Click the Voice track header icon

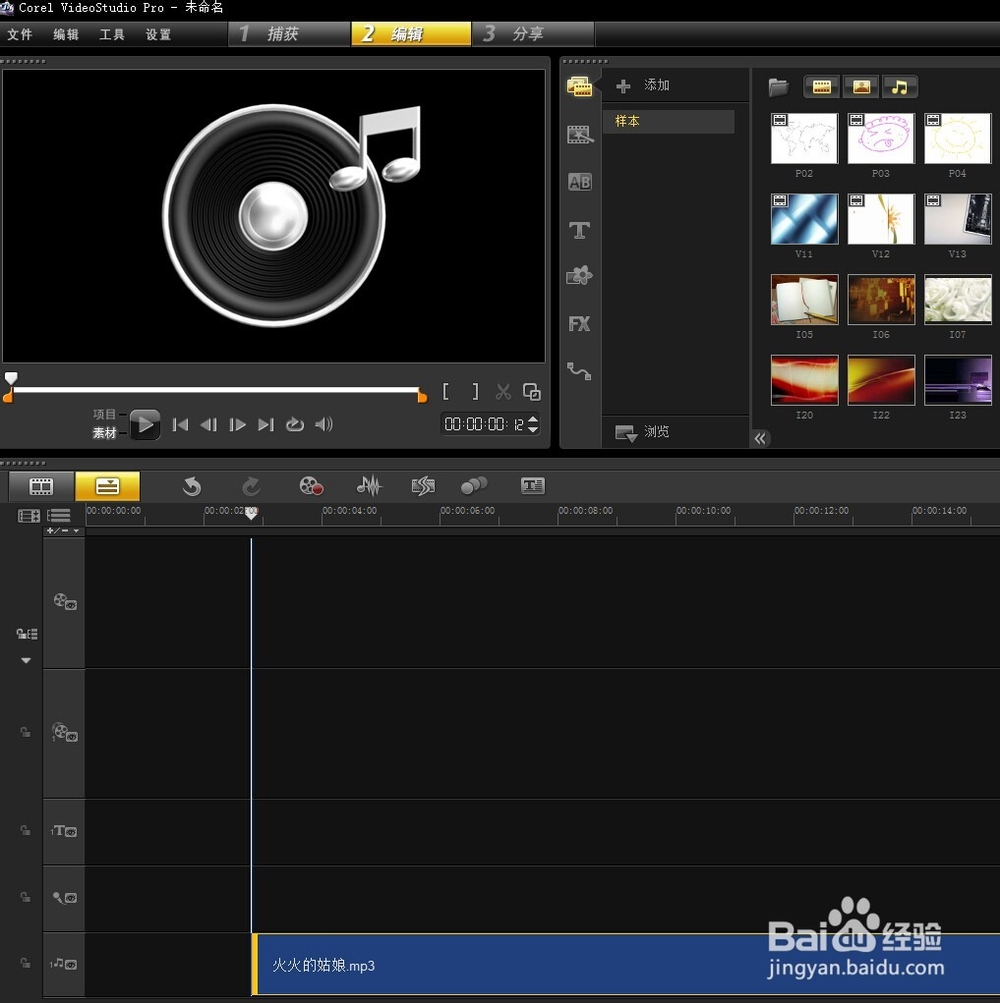tap(64, 897)
